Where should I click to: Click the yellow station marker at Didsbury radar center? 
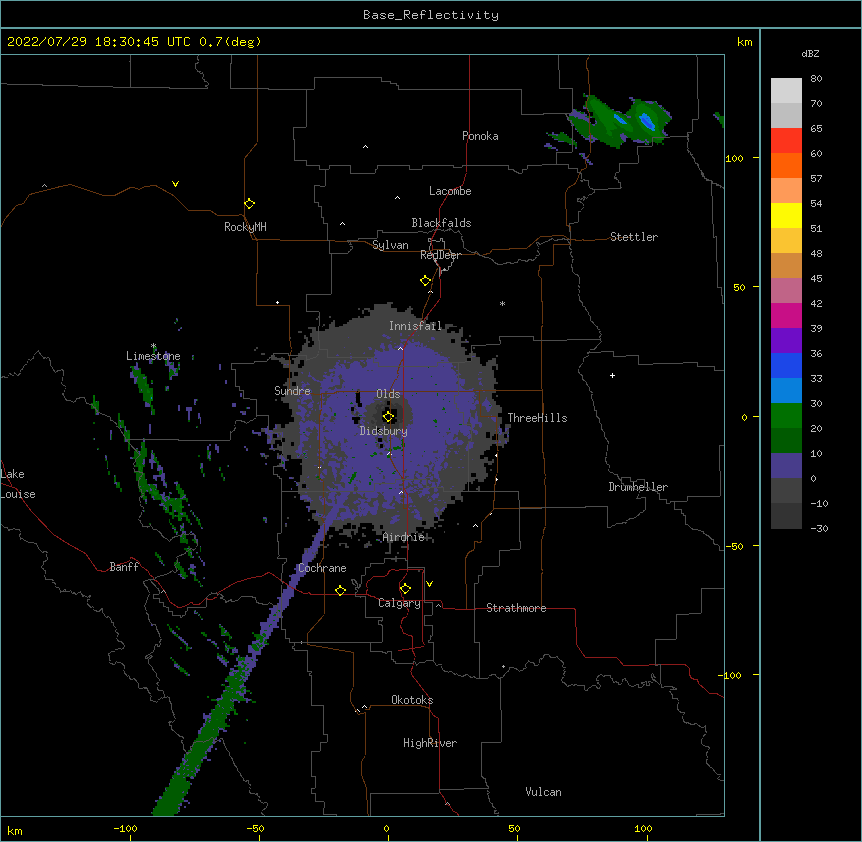(388, 416)
